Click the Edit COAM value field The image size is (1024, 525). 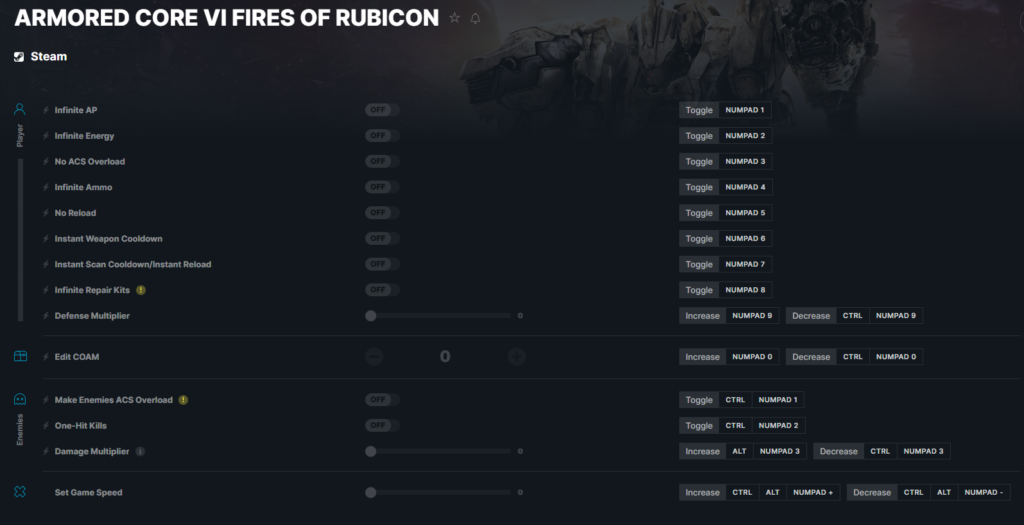tap(445, 357)
